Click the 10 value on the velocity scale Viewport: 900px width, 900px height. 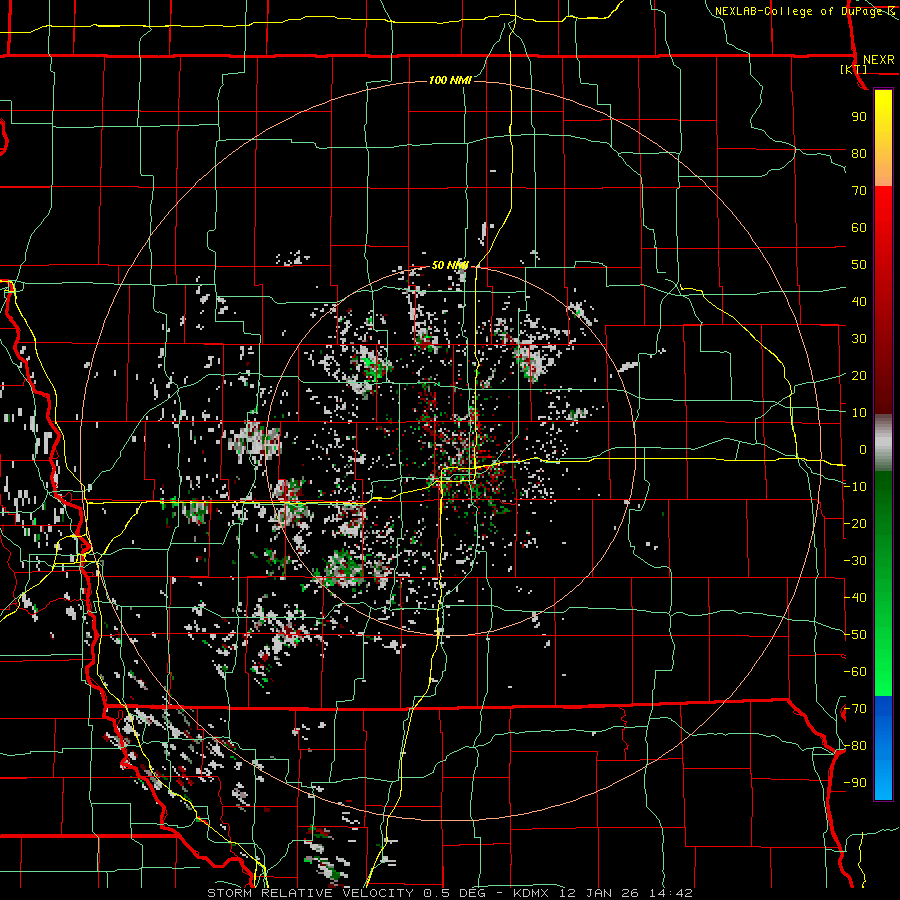point(859,413)
